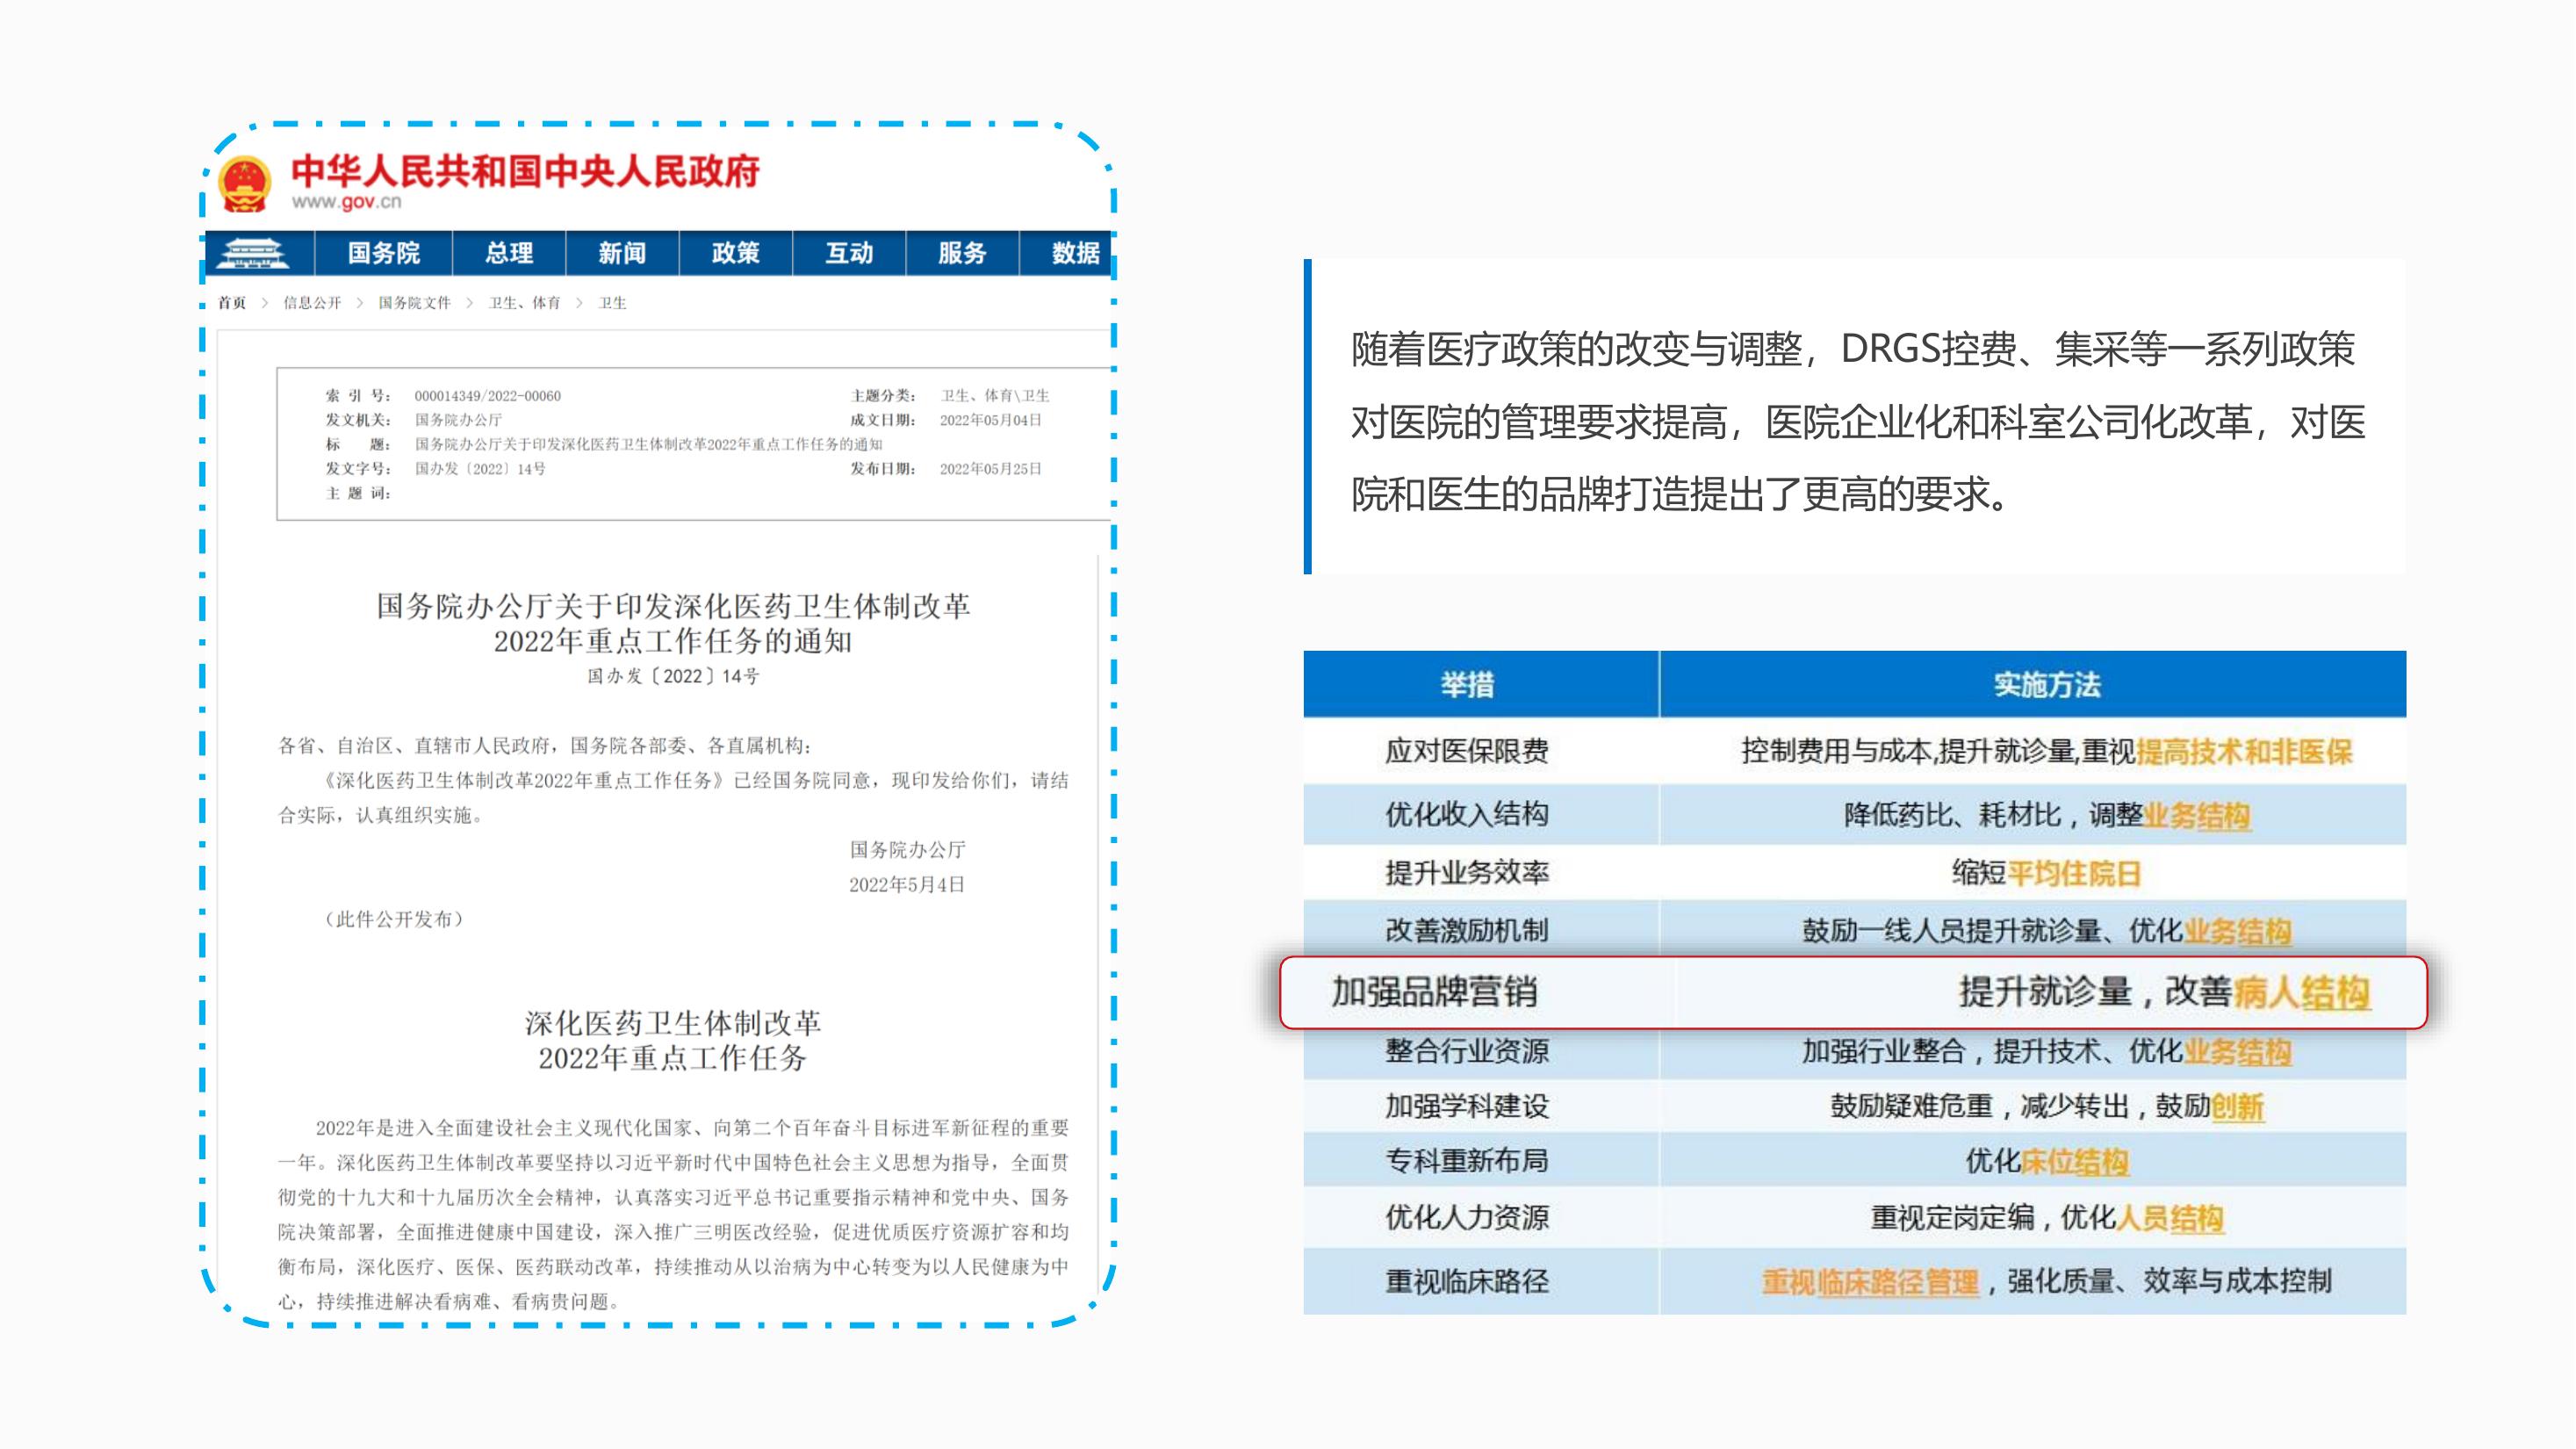Select index number 000014349/2022-00060
The height and width of the screenshot is (1449, 2576).
[487, 396]
